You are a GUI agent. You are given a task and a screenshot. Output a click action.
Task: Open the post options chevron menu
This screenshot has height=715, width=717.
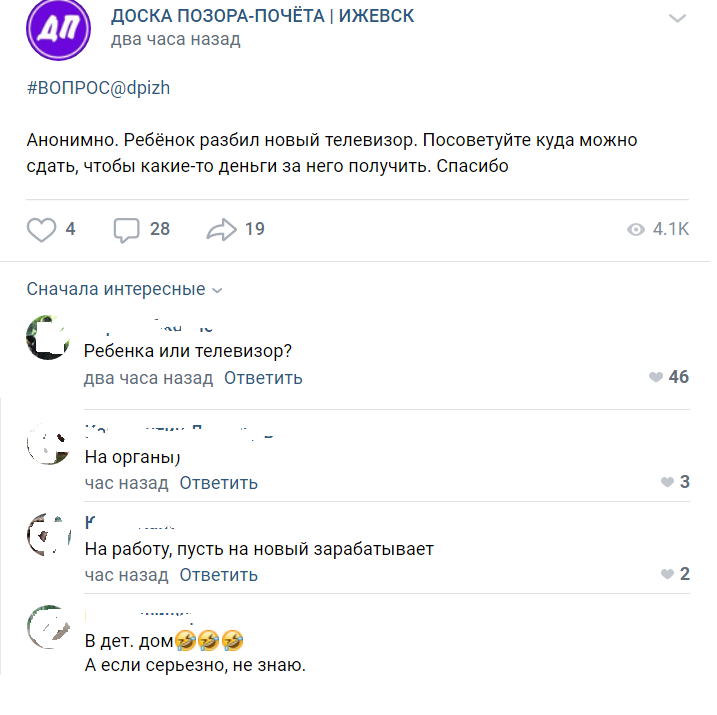677,19
